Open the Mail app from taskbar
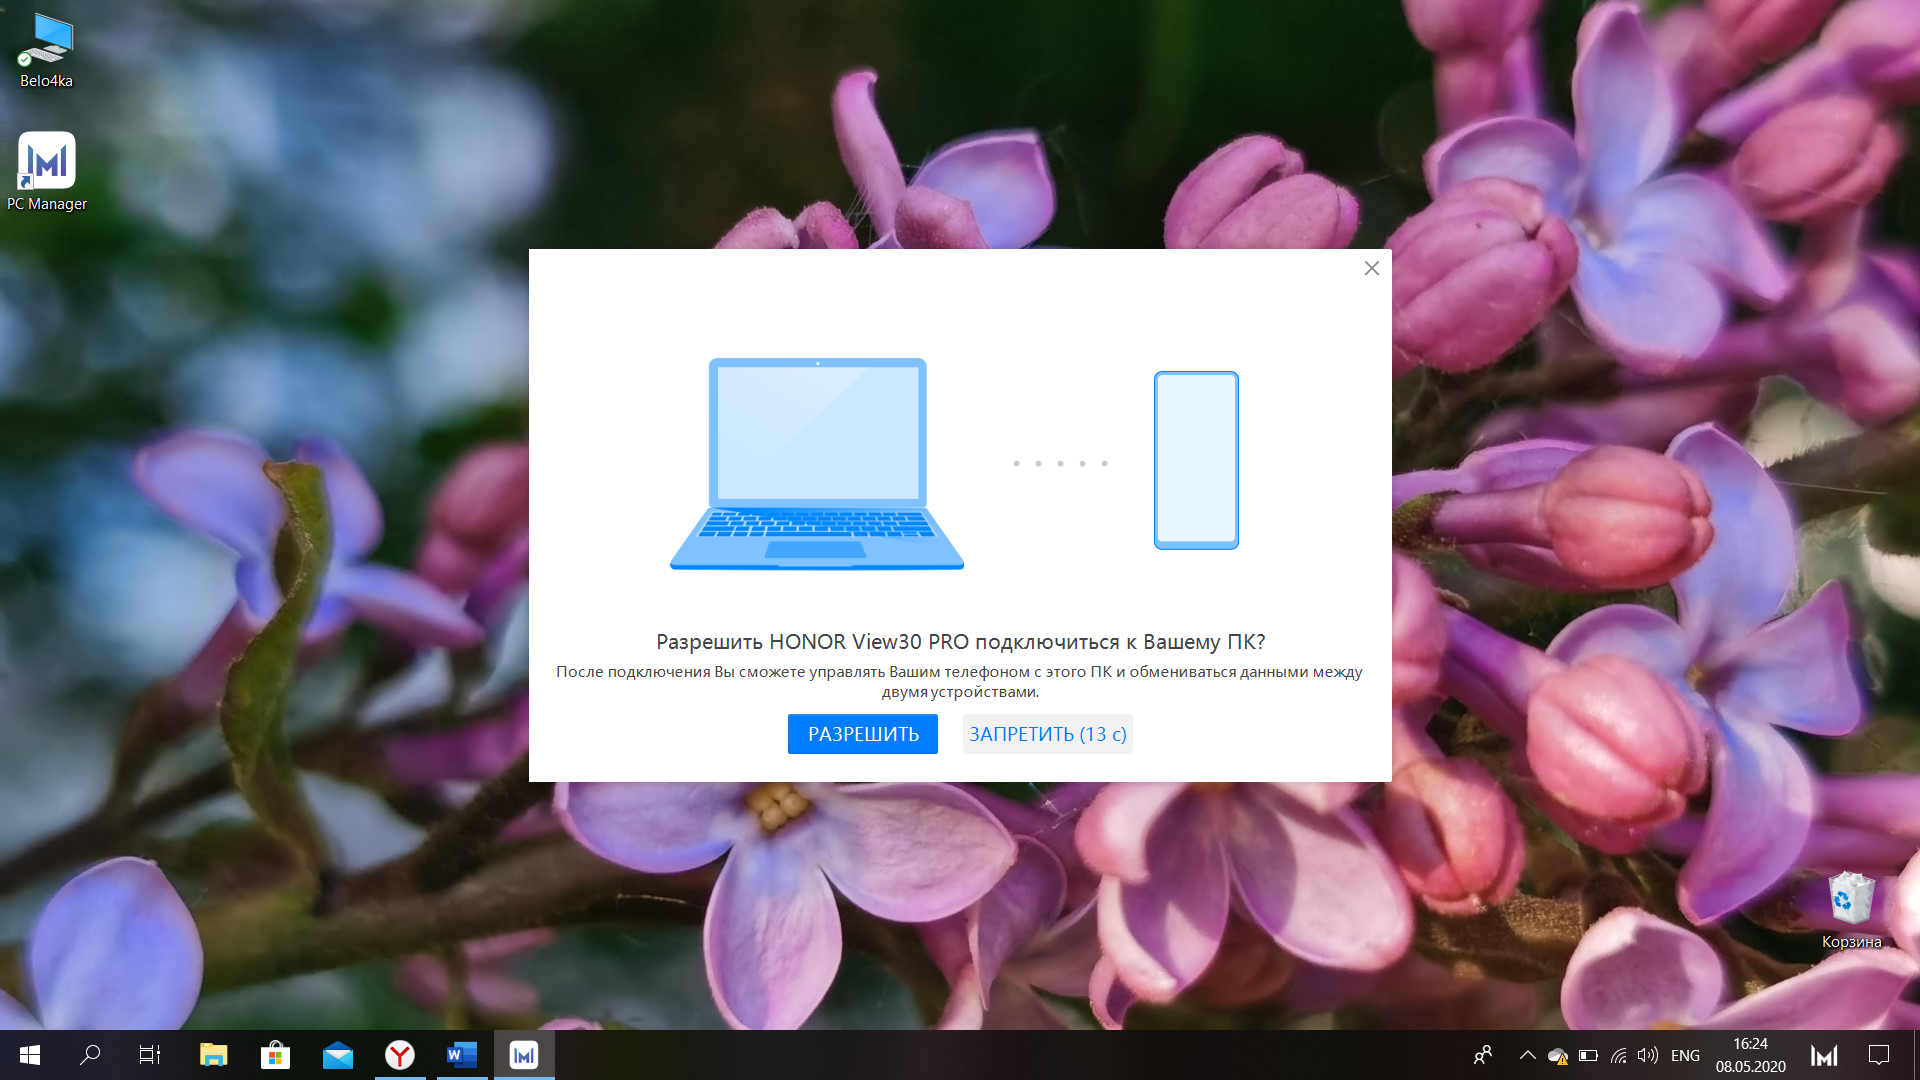 338,1055
